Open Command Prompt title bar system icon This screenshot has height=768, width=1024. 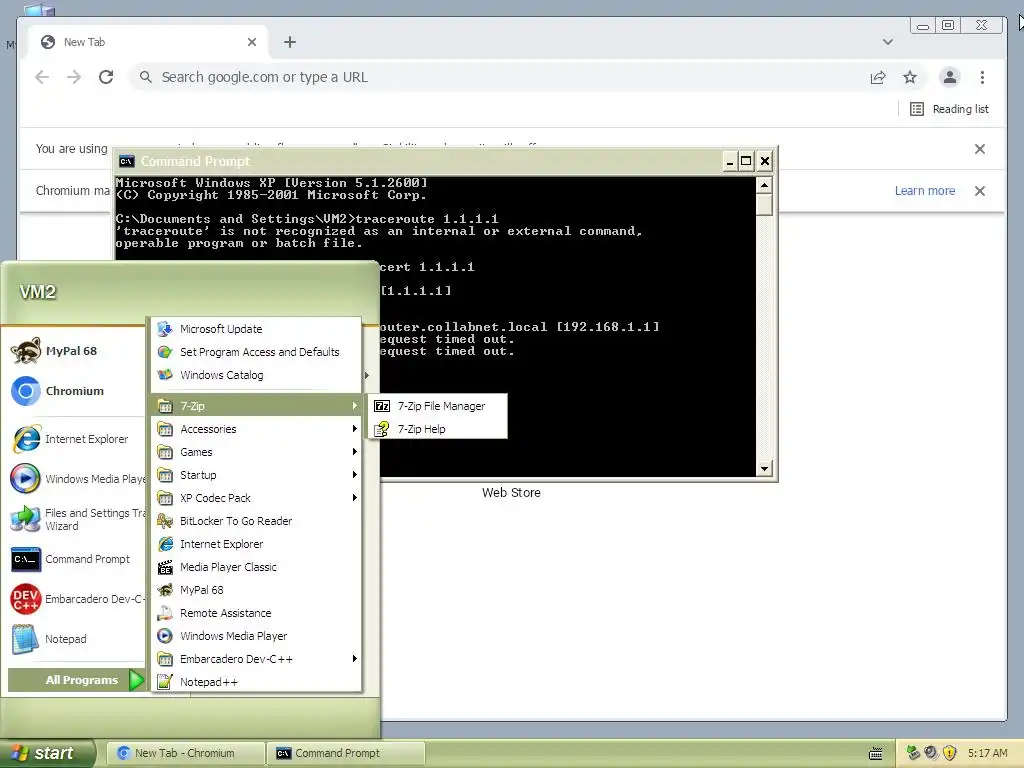tap(127, 161)
